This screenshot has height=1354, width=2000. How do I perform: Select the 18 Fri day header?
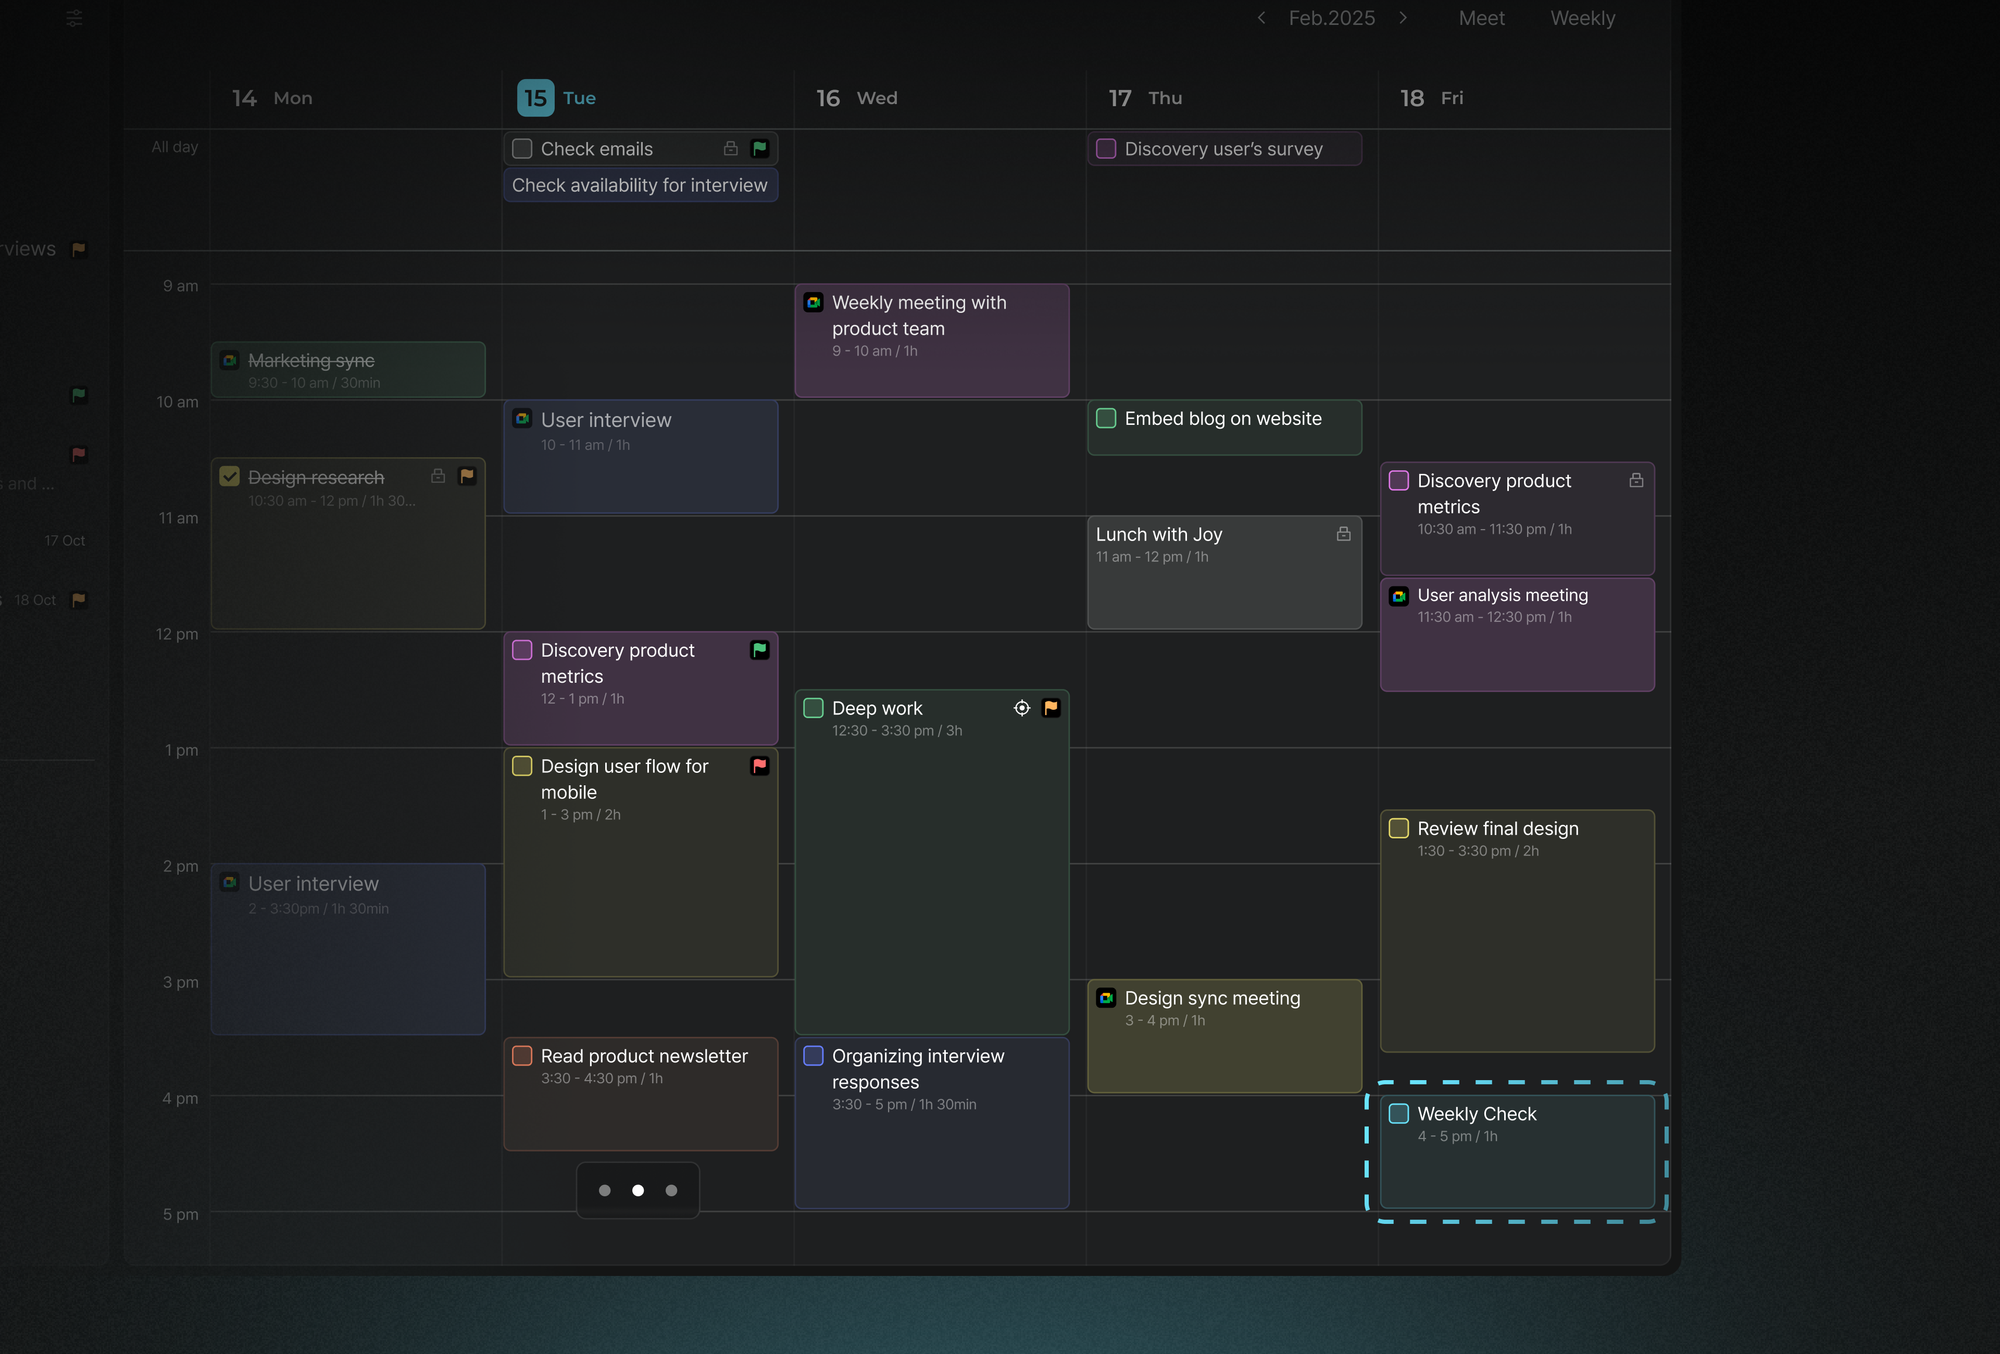click(x=1431, y=98)
